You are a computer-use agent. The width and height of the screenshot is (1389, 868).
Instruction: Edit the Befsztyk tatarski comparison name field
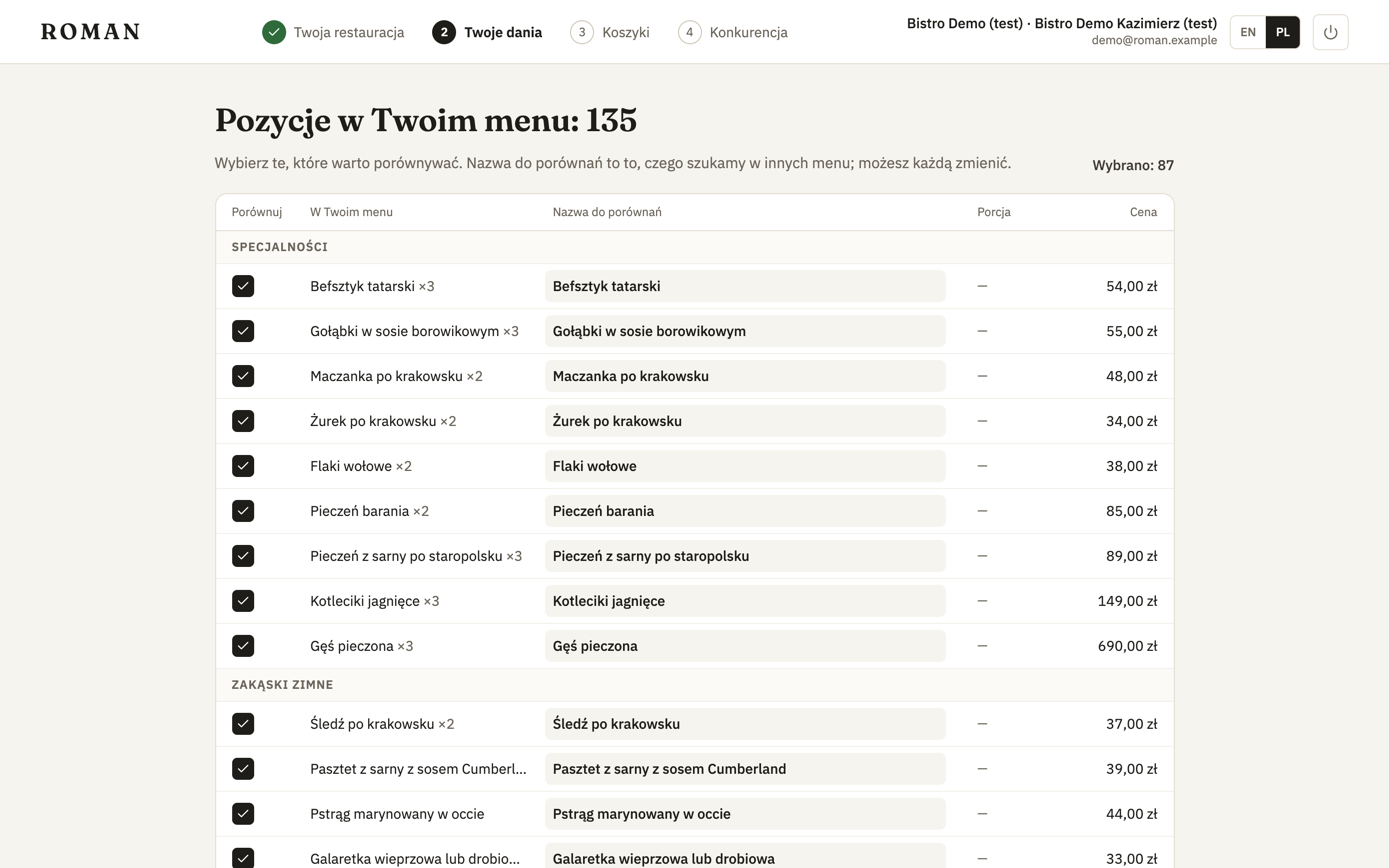coord(745,286)
